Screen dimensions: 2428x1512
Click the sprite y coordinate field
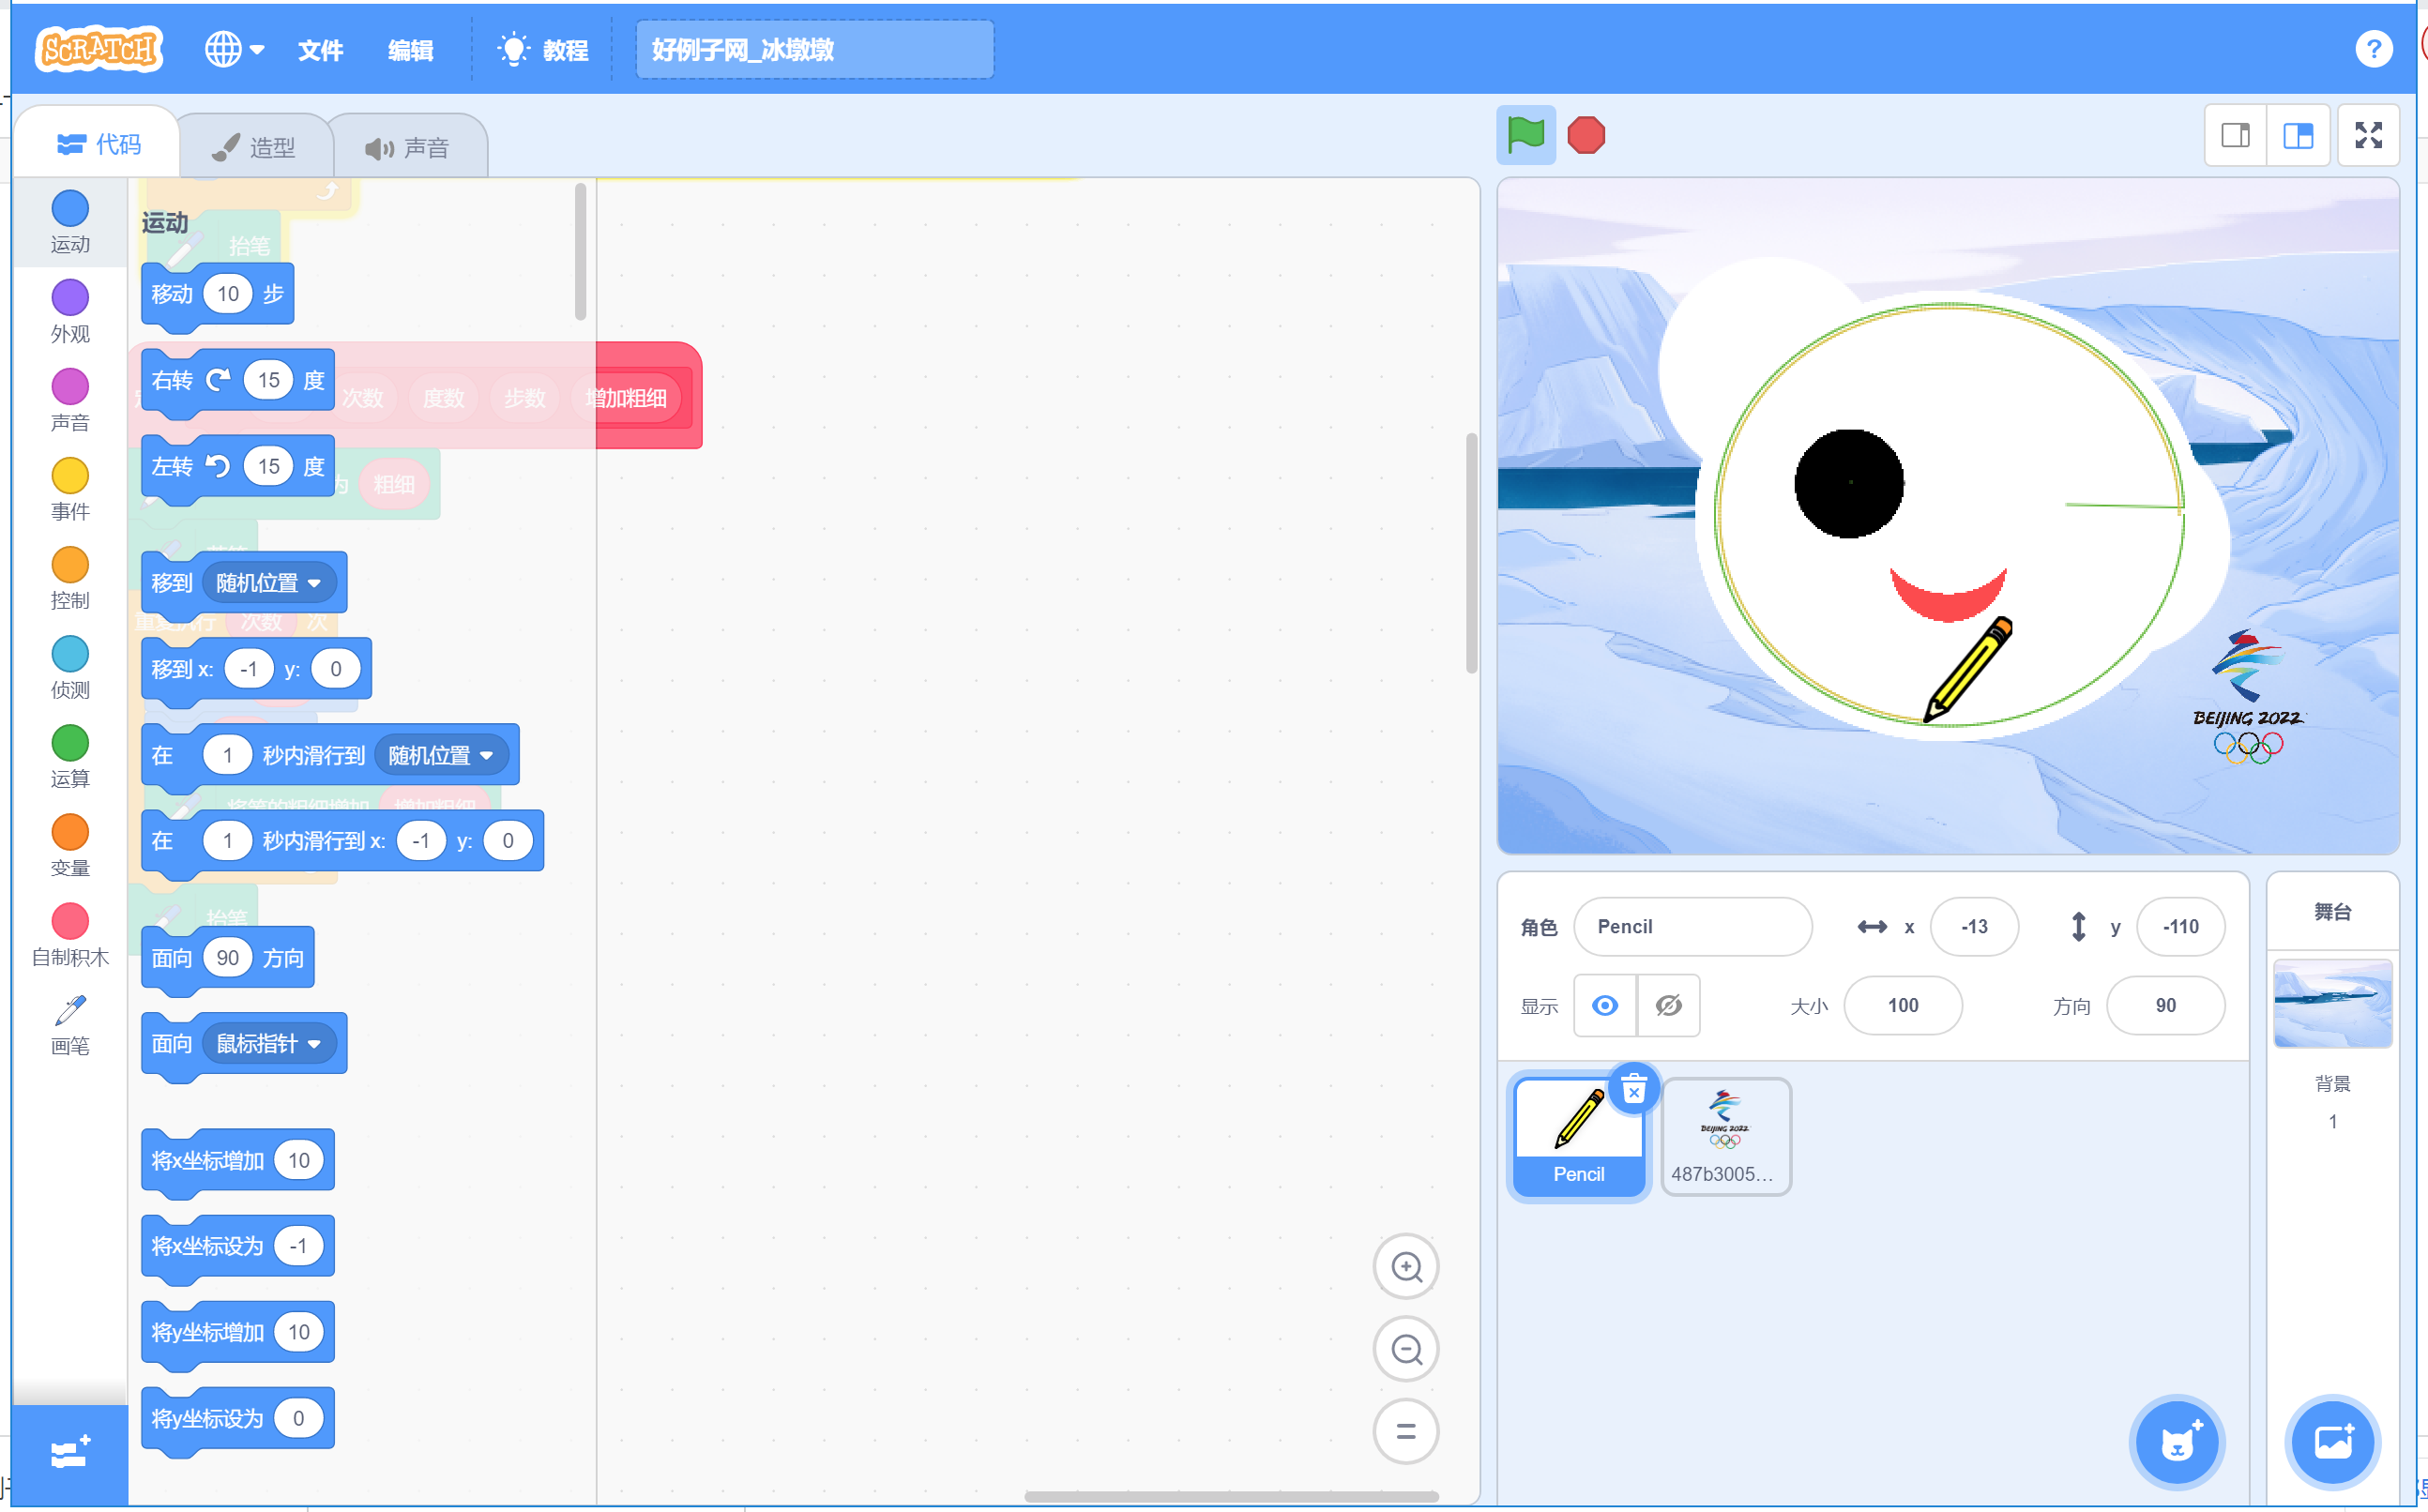coord(2180,926)
